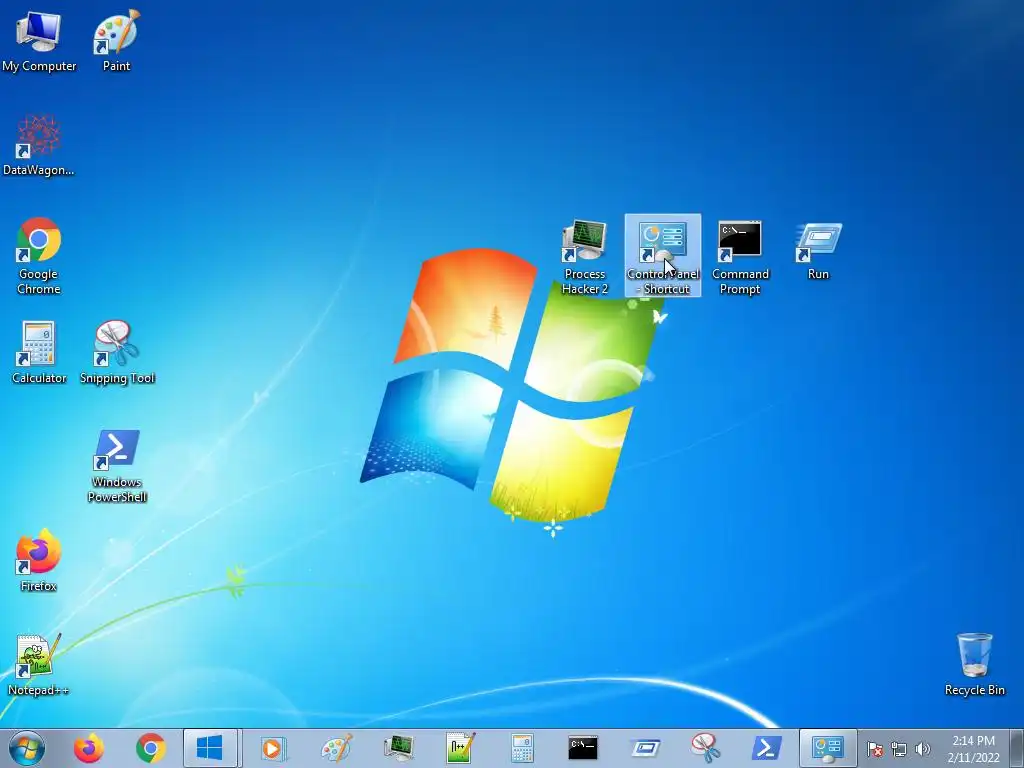Select the Snipping Tool desktop shortcut

point(117,353)
